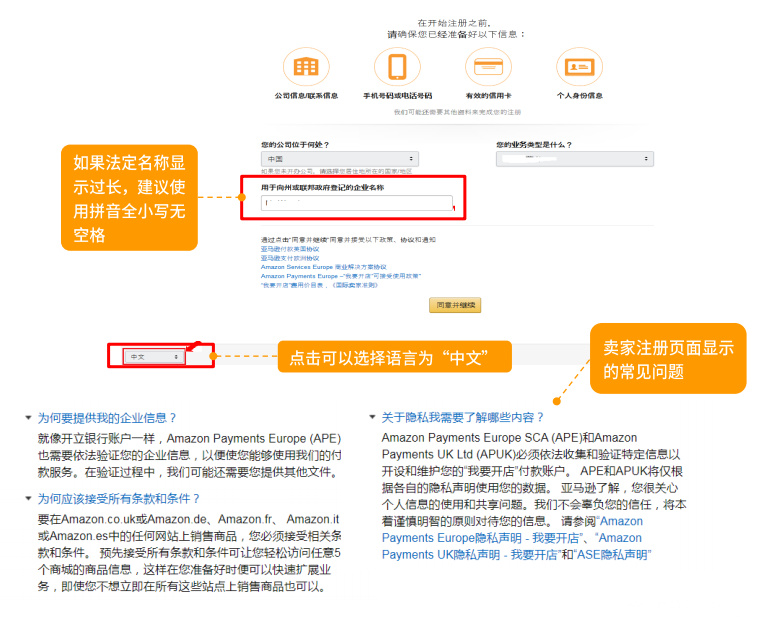Click the 同意并继续 button
This screenshot has height=637, width=761.
pos(455,305)
